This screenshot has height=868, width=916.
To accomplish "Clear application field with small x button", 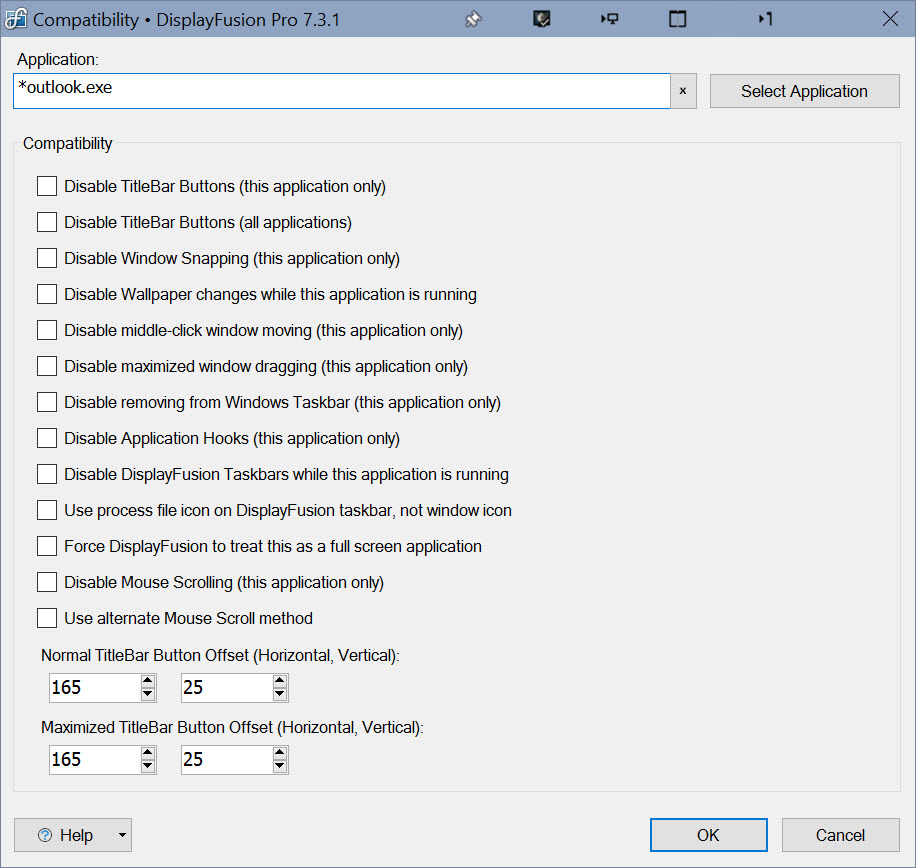I will [x=683, y=91].
